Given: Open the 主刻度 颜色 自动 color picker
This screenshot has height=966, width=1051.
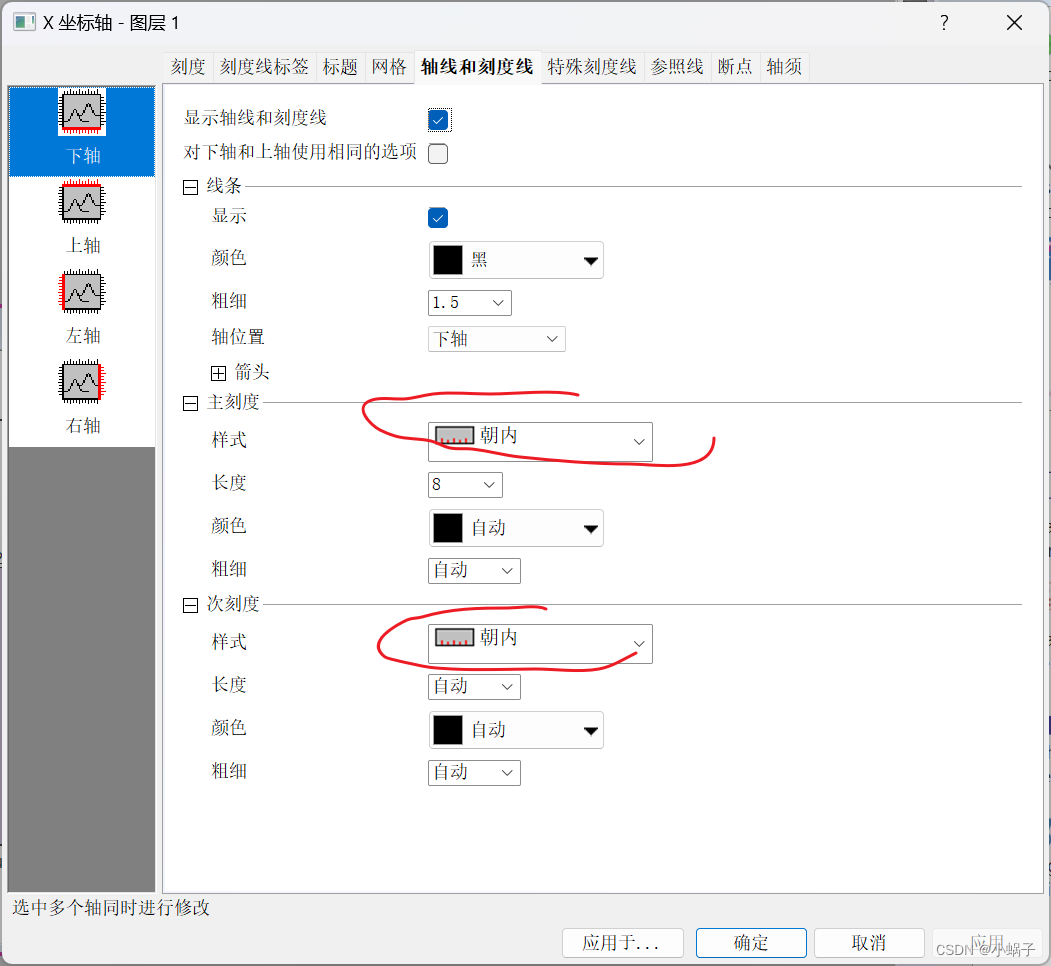Looking at the screenshot, I should pyautogui.click(x=516, y=528).
